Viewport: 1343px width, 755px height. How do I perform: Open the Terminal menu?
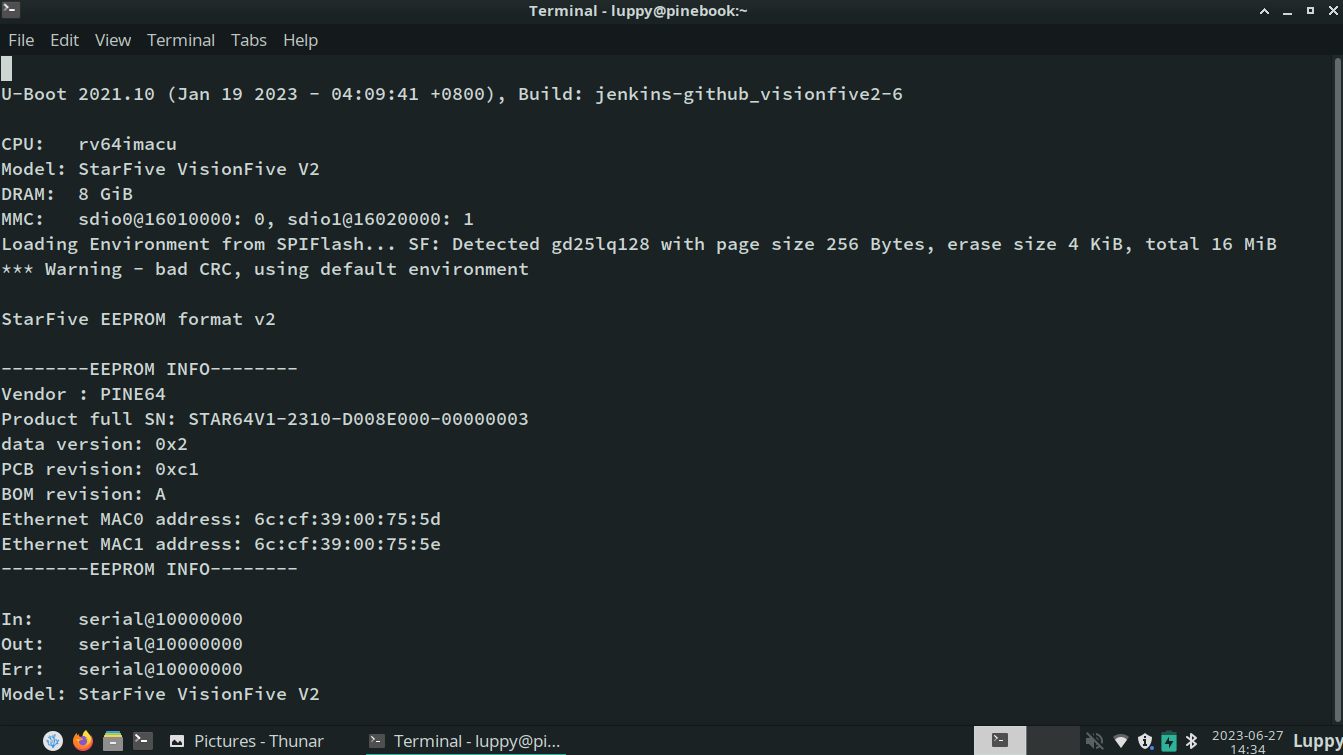pyautogui.click(x=181, y=40)
